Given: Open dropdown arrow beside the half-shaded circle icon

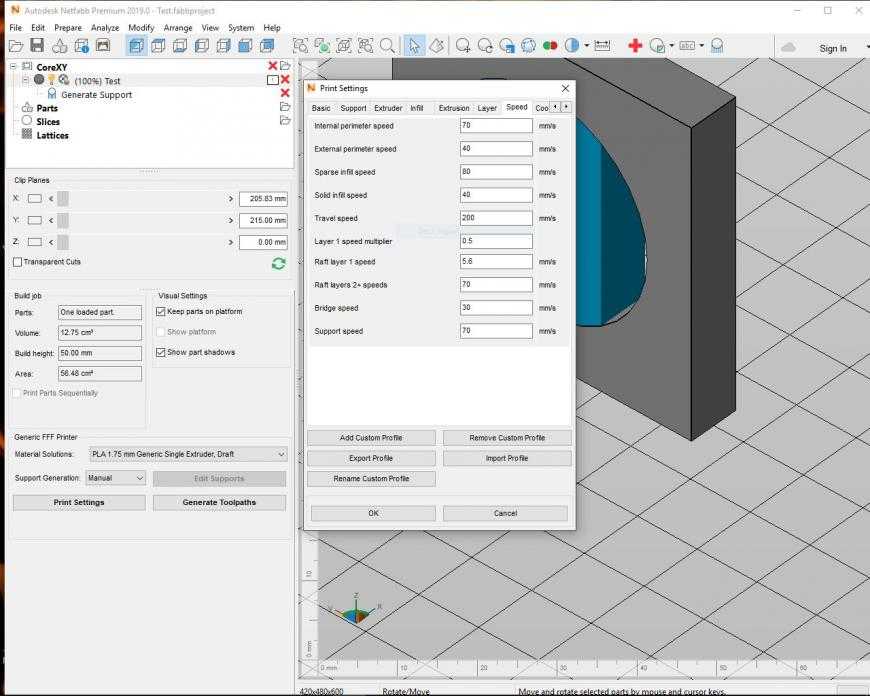Looking at the screenshot, I should (x=586, y=46).
